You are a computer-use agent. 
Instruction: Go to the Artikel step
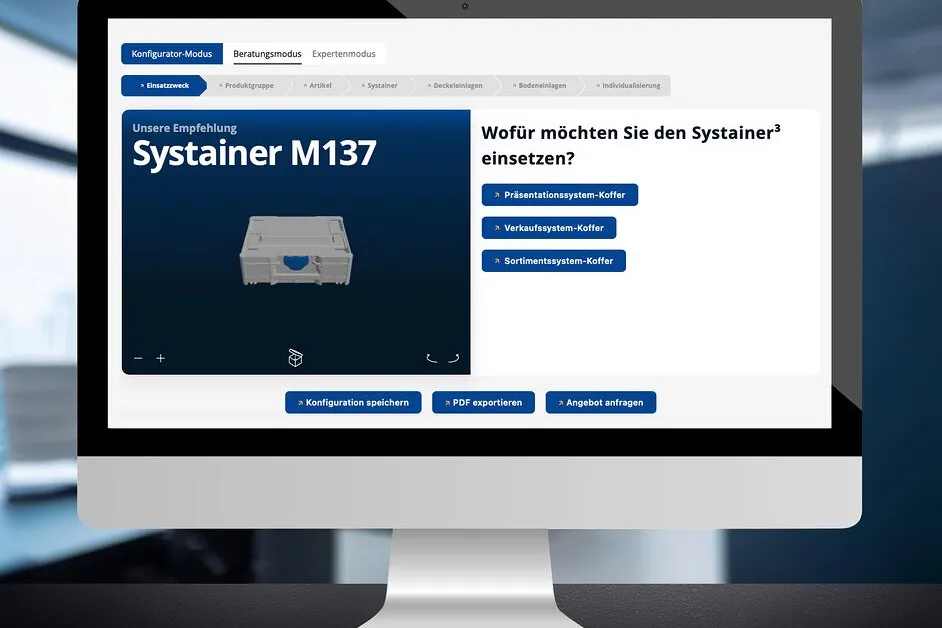coord(317,85)
